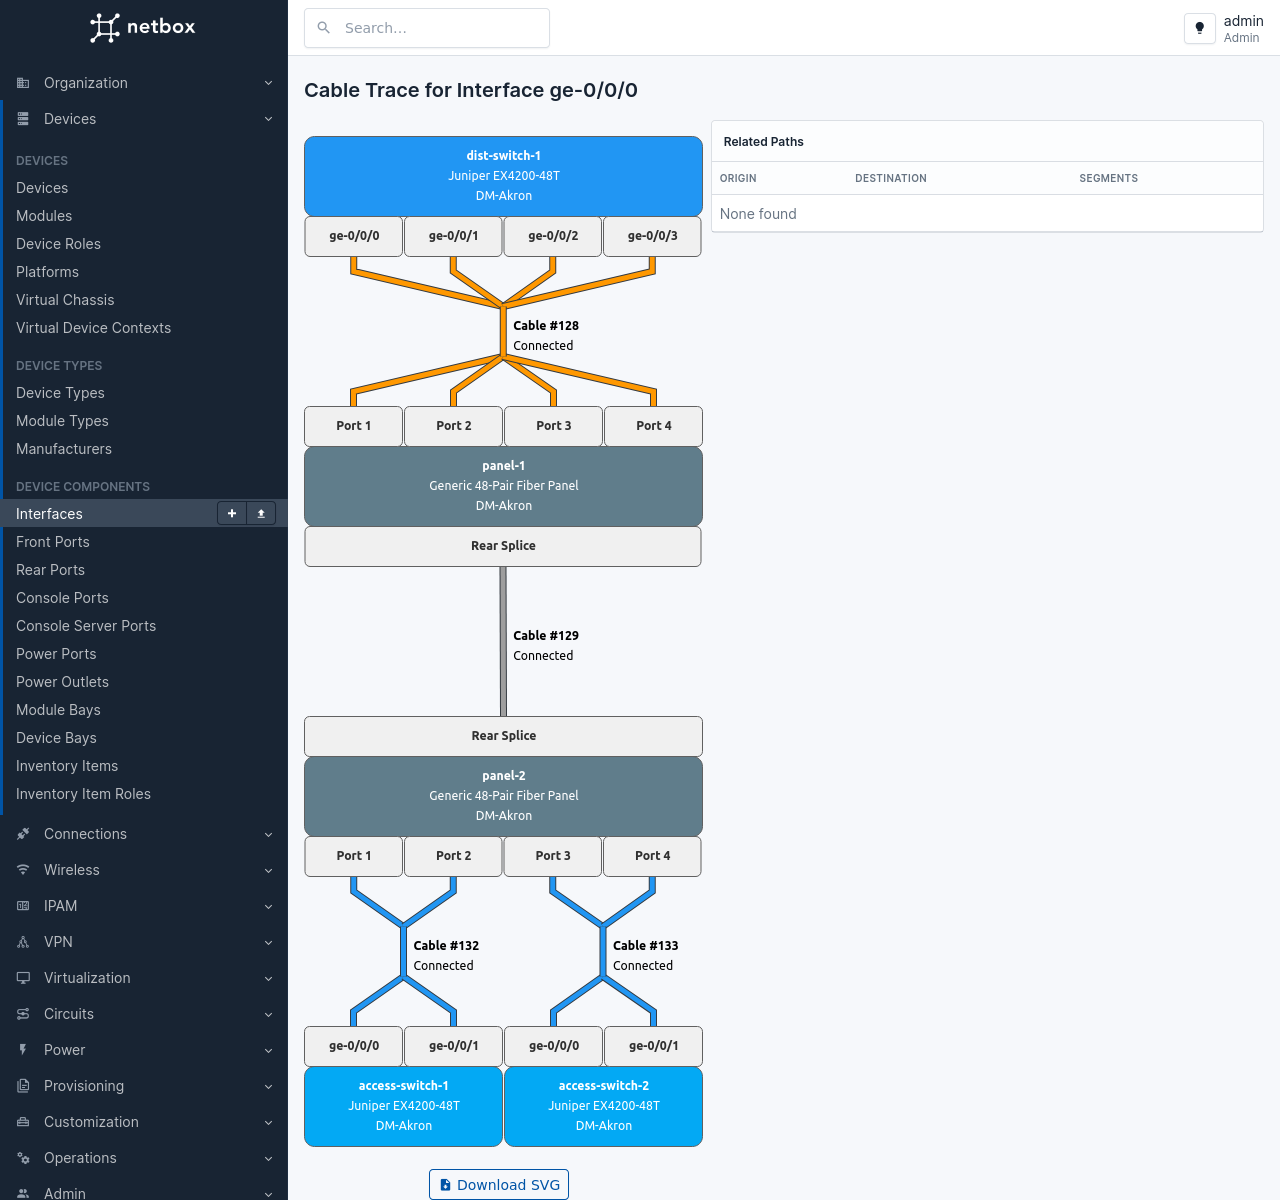The height and width of the screenshot is (1200, 1280).
Task: Open dist-switch-1 device in trace diagram
Action: tap(503, 156)
